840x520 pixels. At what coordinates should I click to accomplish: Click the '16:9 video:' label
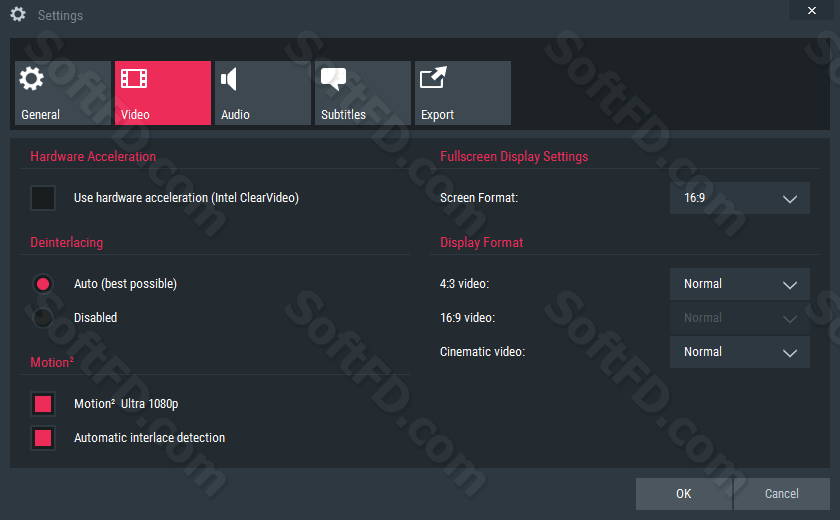coord(468,318)
